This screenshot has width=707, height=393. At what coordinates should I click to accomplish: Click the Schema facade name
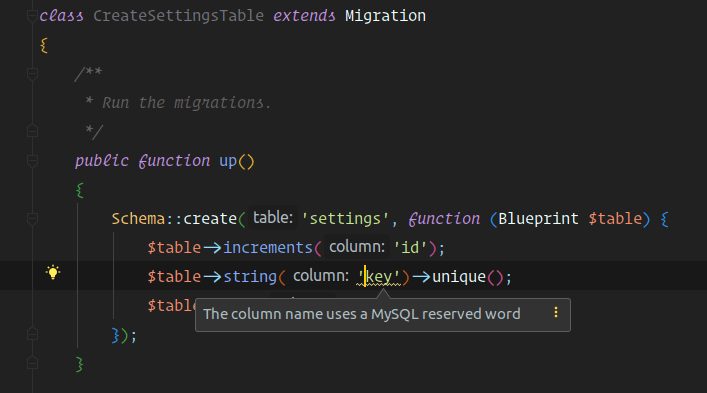(138, 219)
